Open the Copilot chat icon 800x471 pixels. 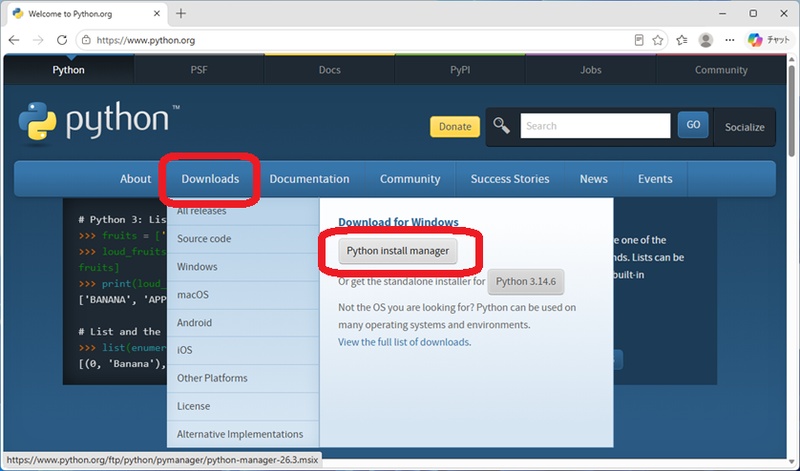tap(768, 40)
